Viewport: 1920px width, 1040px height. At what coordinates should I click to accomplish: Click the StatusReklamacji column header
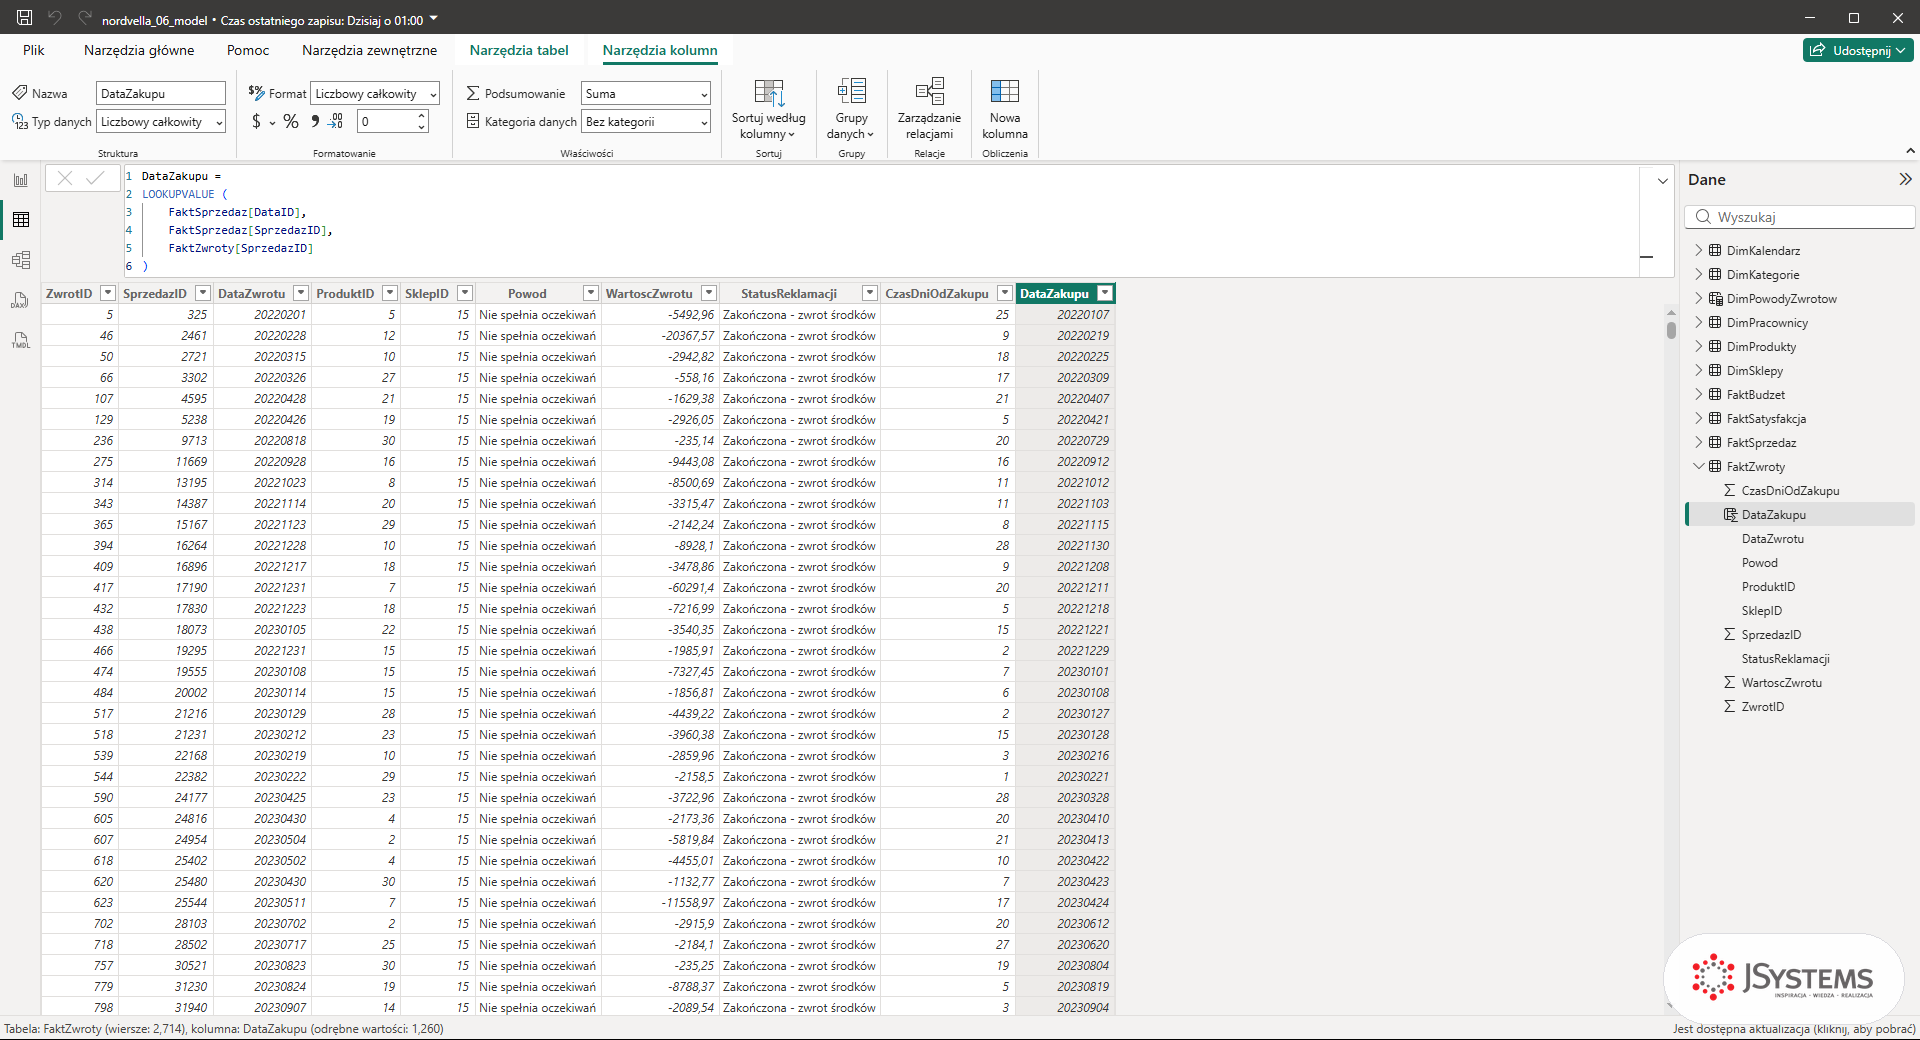pyautogui.click(x=788, y=293)
